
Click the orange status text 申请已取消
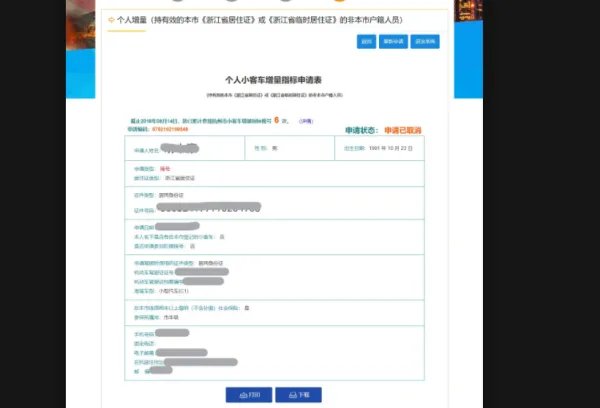(x=403, y=131)
